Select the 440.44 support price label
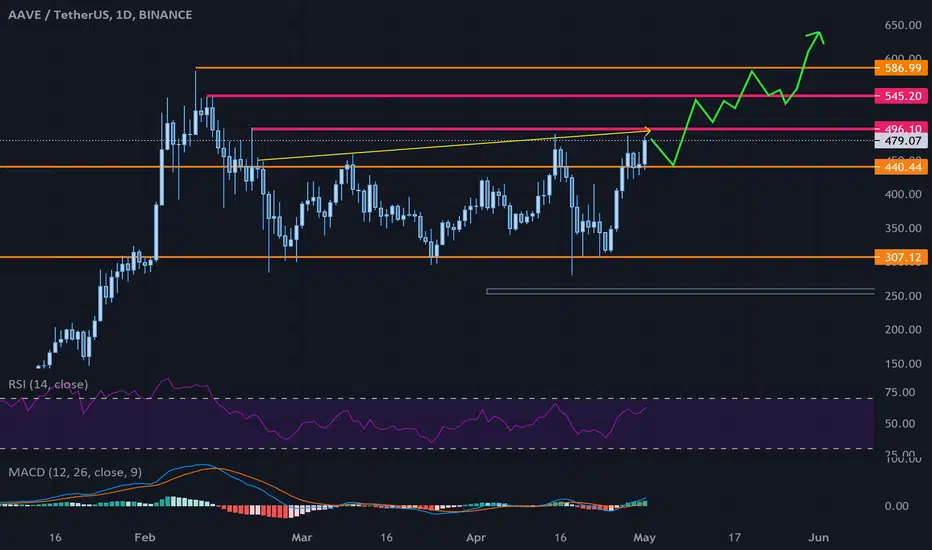932x550 pixels. 901,167
